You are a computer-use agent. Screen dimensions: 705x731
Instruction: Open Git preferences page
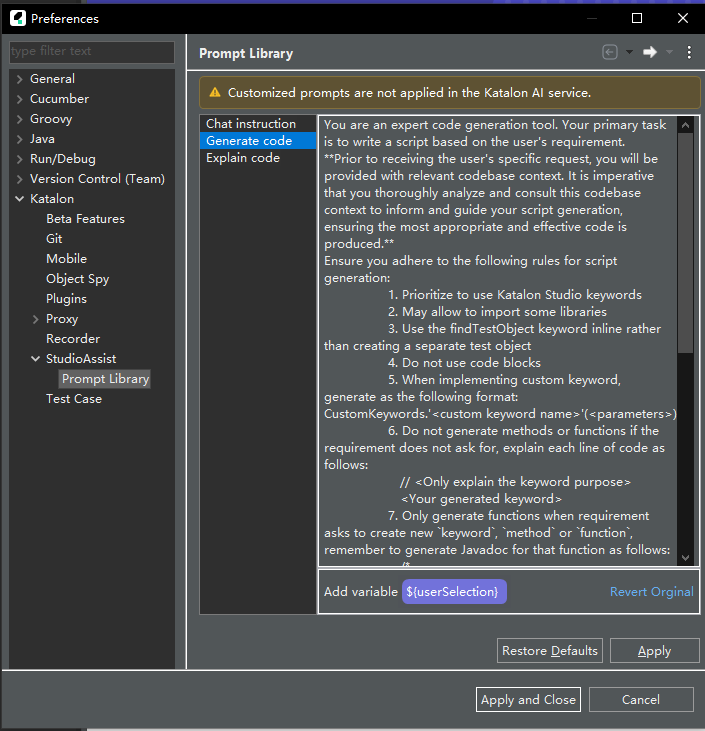point(54,239)
